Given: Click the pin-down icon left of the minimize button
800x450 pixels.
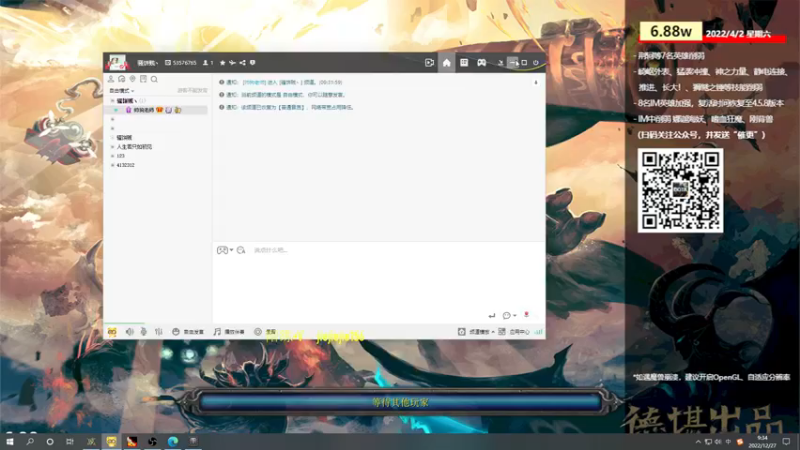Looking at the screenshot, I should [501, 63].
